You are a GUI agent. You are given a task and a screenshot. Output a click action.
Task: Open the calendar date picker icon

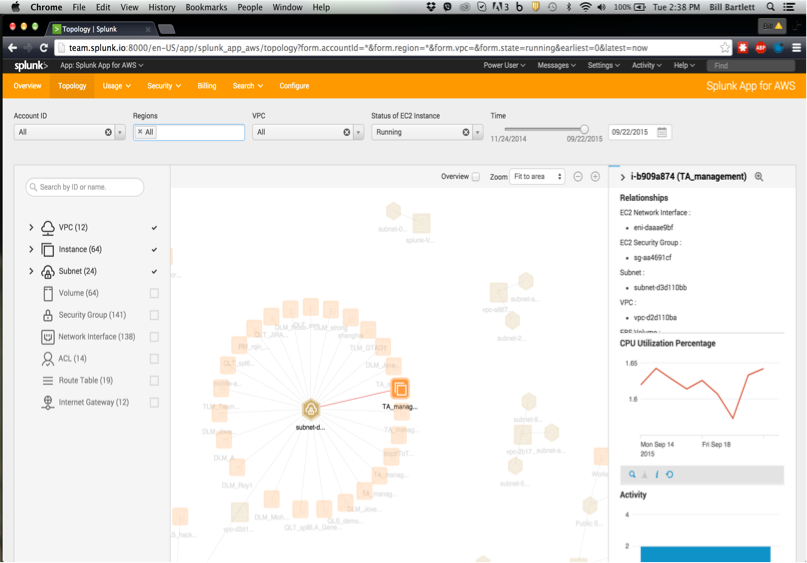point(662,132)
